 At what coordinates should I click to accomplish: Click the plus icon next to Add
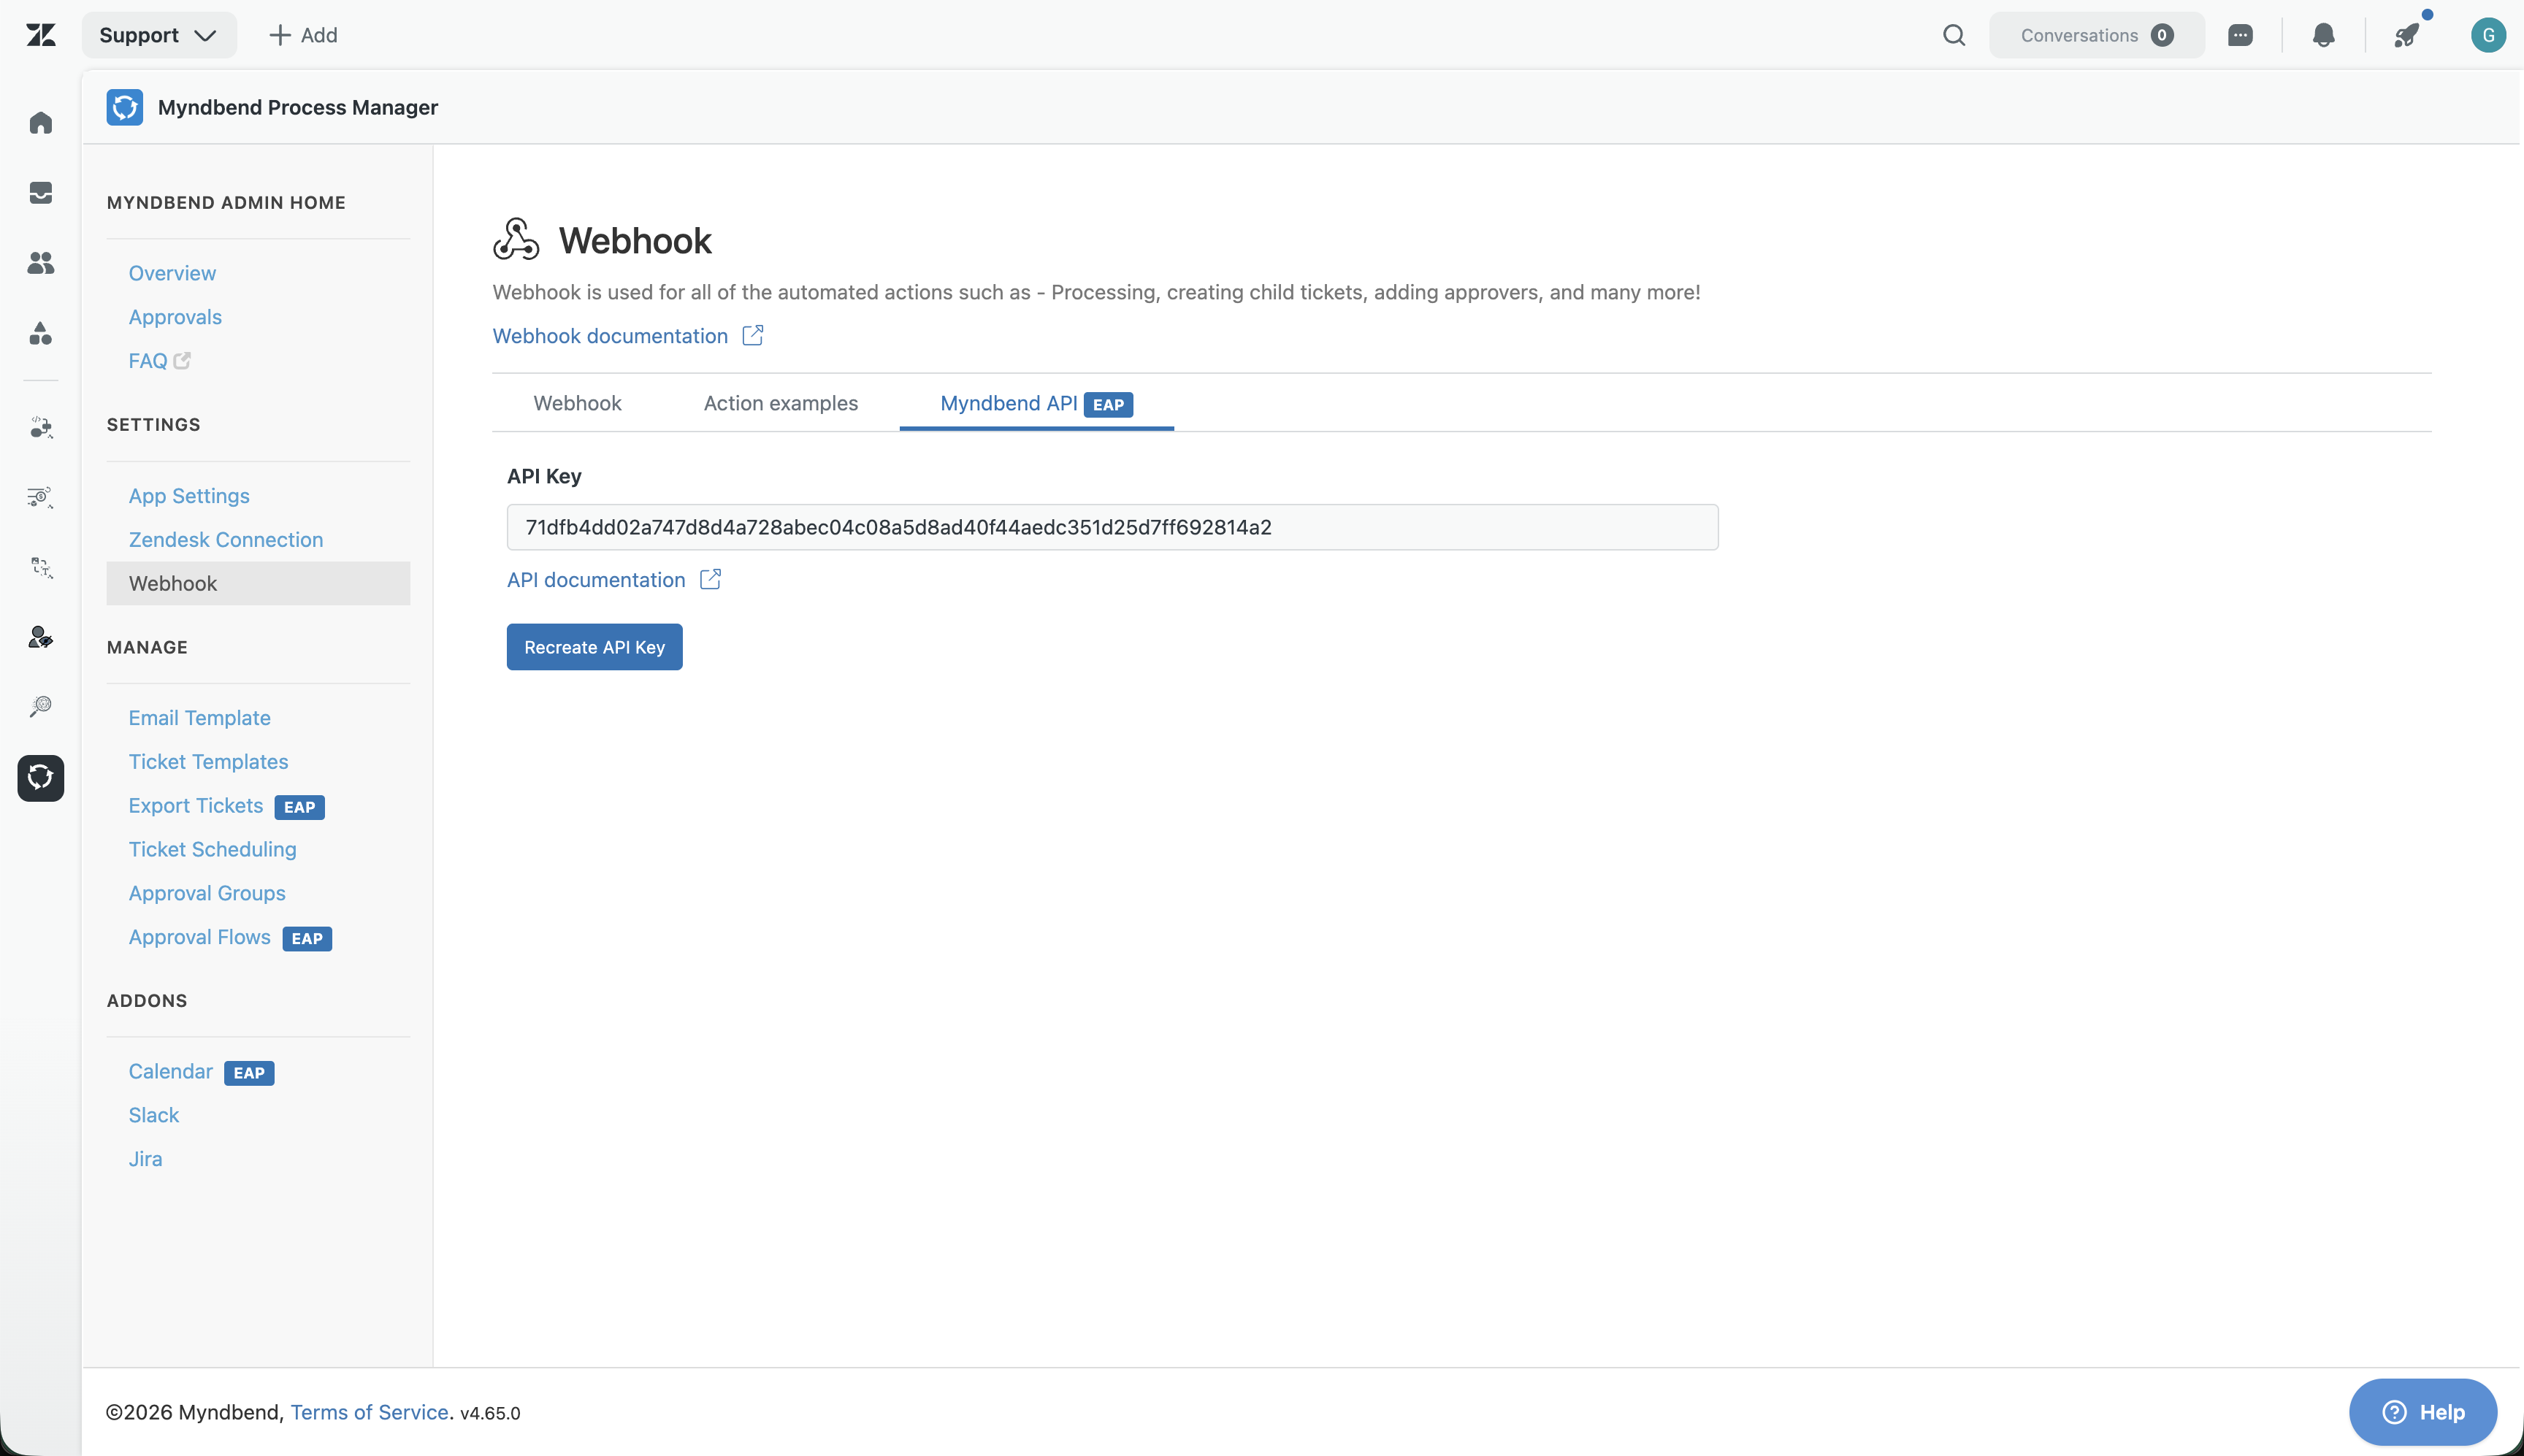click(x=280, y=35)
